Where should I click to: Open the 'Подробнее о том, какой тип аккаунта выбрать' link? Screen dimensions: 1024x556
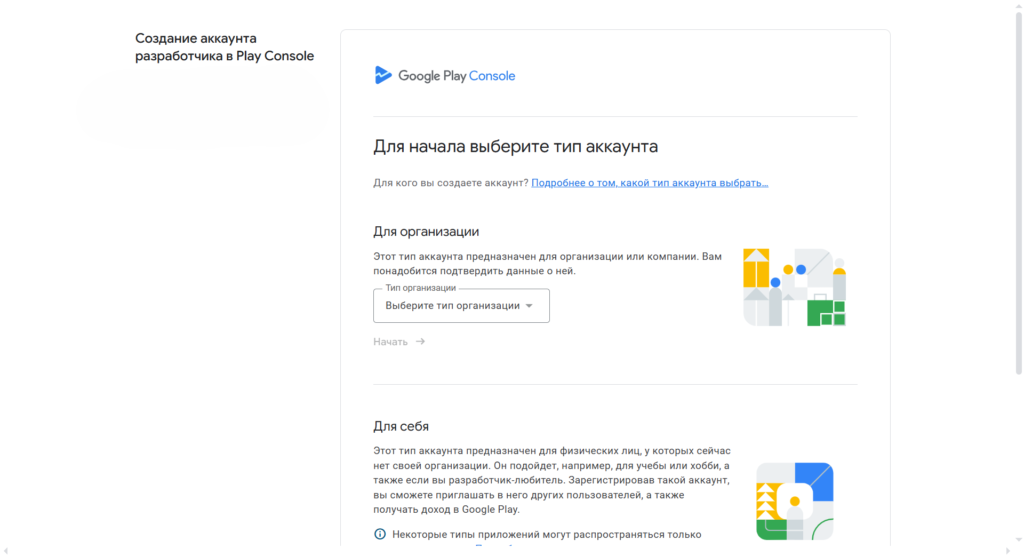coord(650,183)
